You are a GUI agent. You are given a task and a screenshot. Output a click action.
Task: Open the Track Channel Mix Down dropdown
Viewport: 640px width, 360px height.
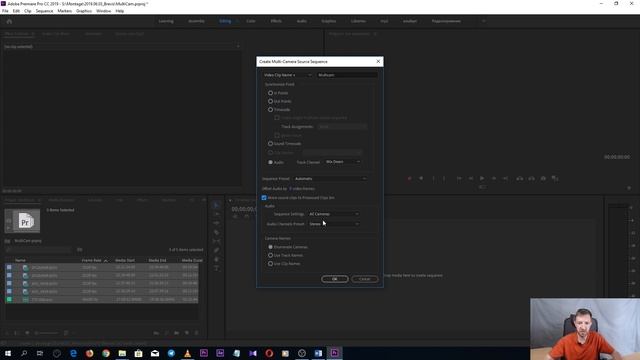(x=342, y=162)
